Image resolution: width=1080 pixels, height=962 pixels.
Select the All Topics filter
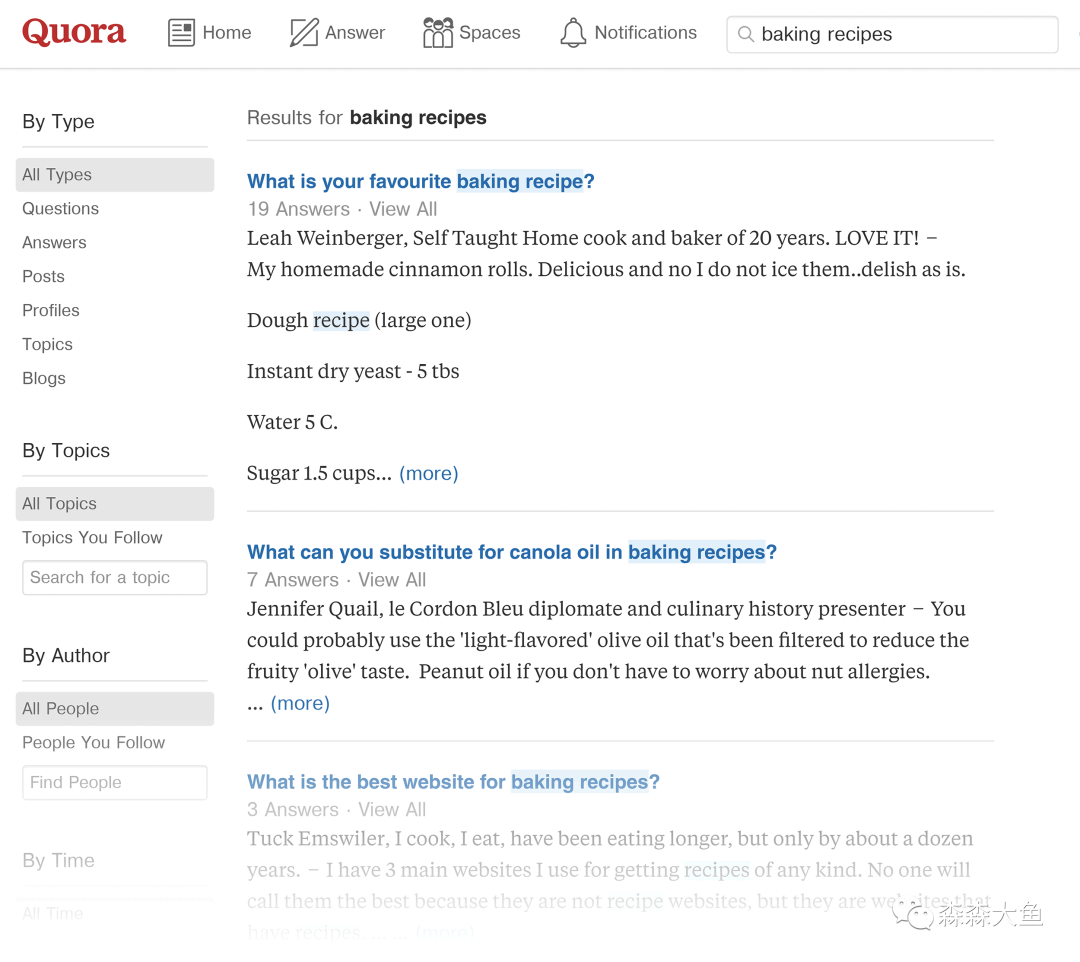(114, 504)
